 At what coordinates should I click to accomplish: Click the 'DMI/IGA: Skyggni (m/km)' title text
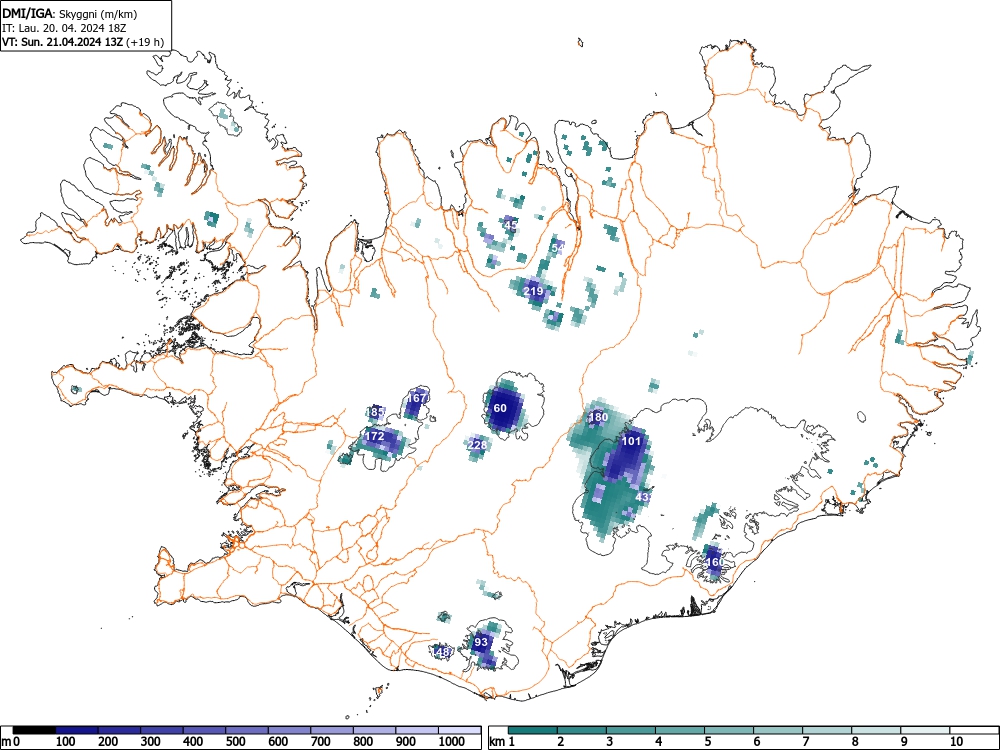[70, 14]
